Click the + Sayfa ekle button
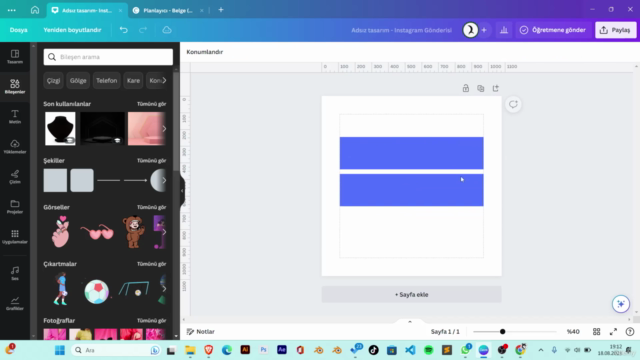The width and height of the screenshot is (640, 360). pos(411,294)
